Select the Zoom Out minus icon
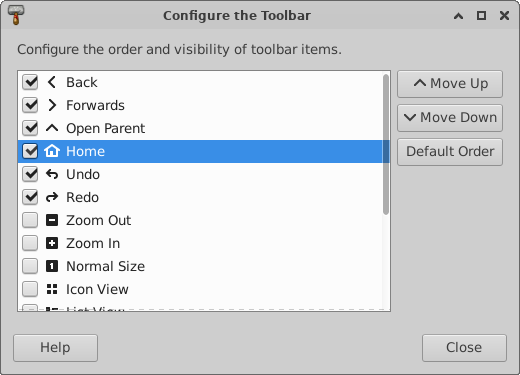Screen dimensions: 520x375 coord(52,220)
